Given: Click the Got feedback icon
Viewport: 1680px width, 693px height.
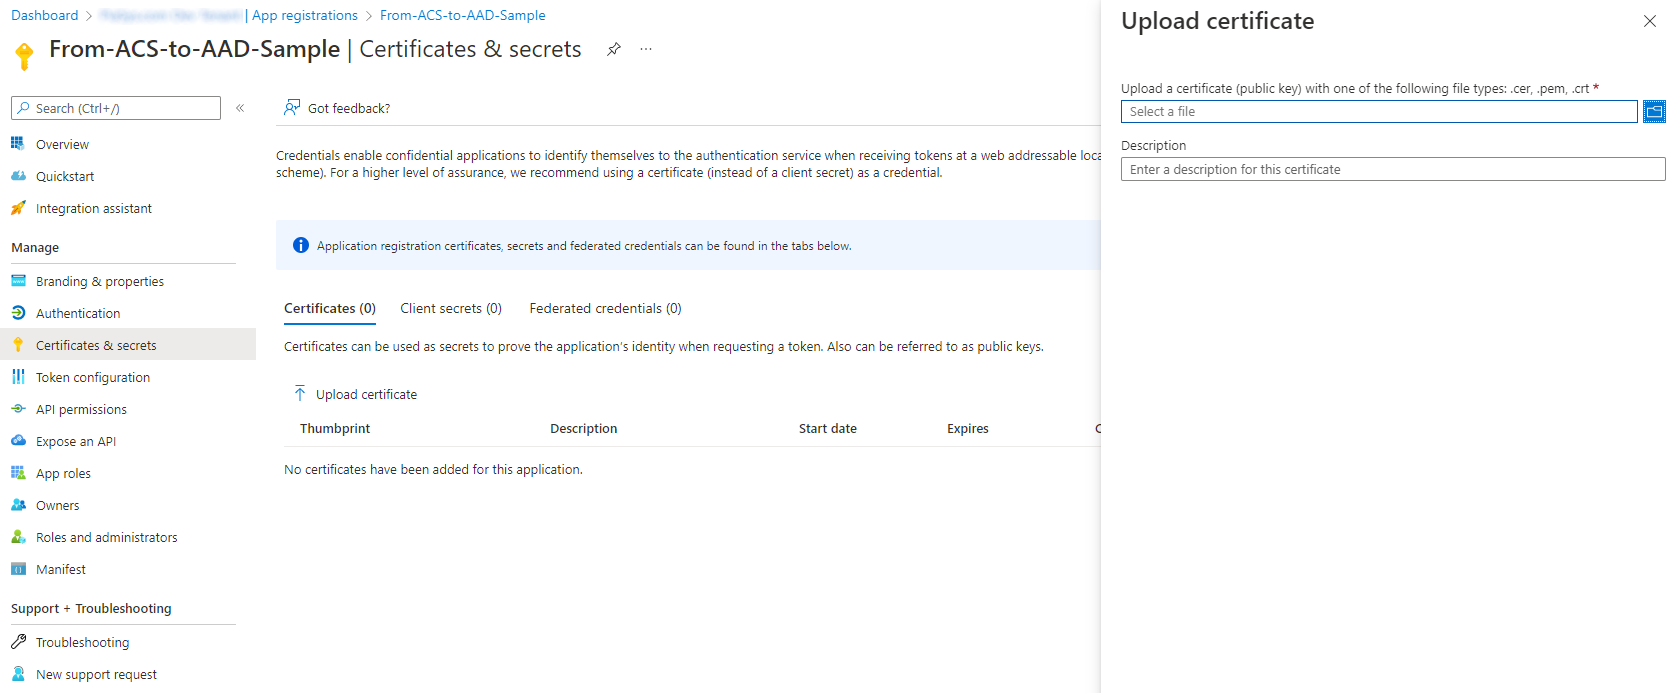Looking at the screenshot, I should [x=292, y=108].
